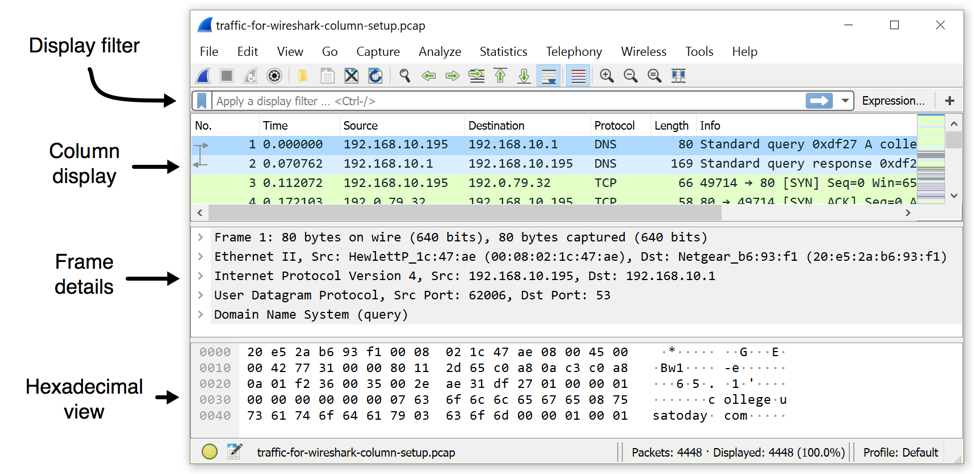Open the Capture menu

pyautogui.click(x=378, y=52)
